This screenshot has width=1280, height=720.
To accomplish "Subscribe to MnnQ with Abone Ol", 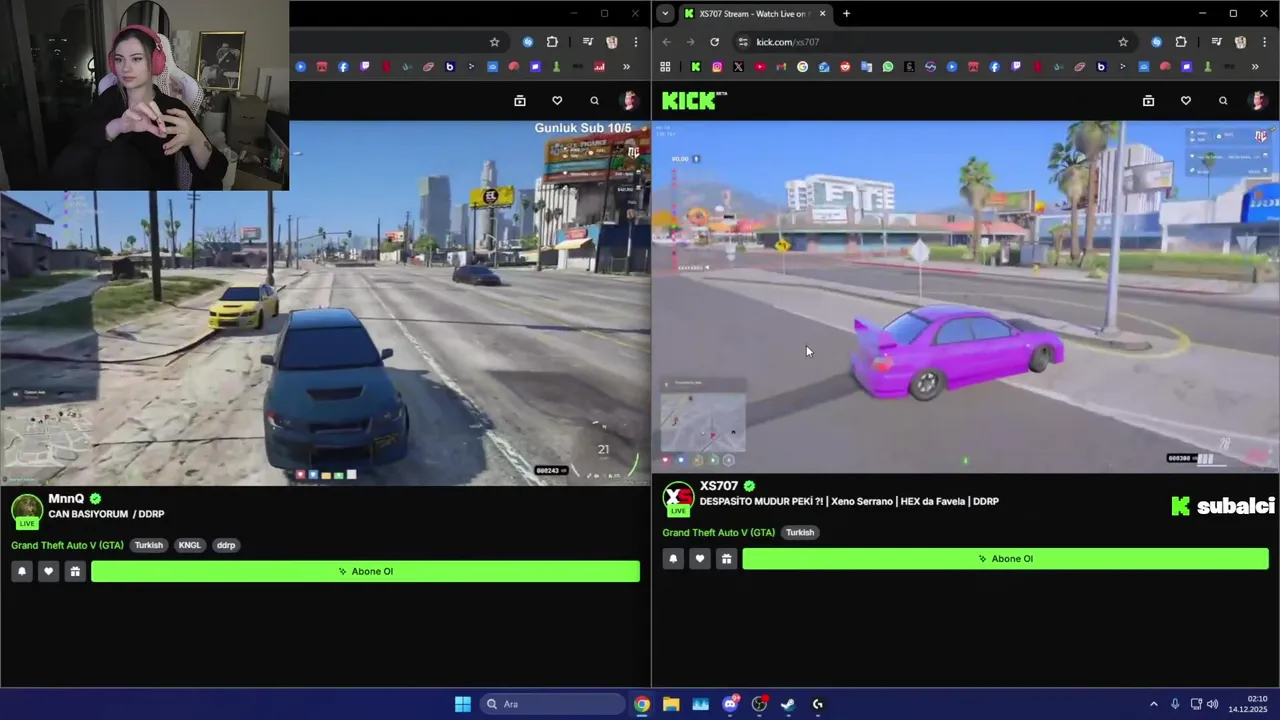I will 365,571.
